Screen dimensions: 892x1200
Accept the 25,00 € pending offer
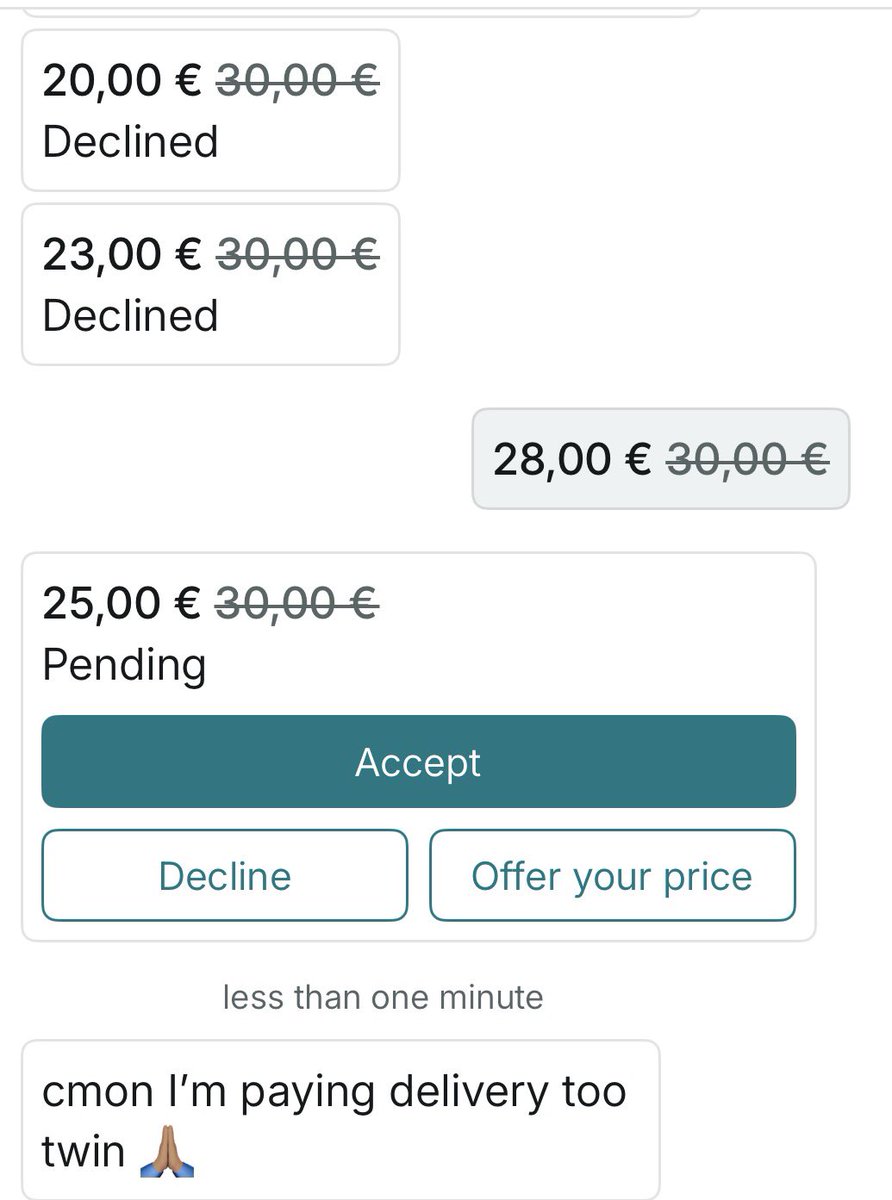point(418,761)
